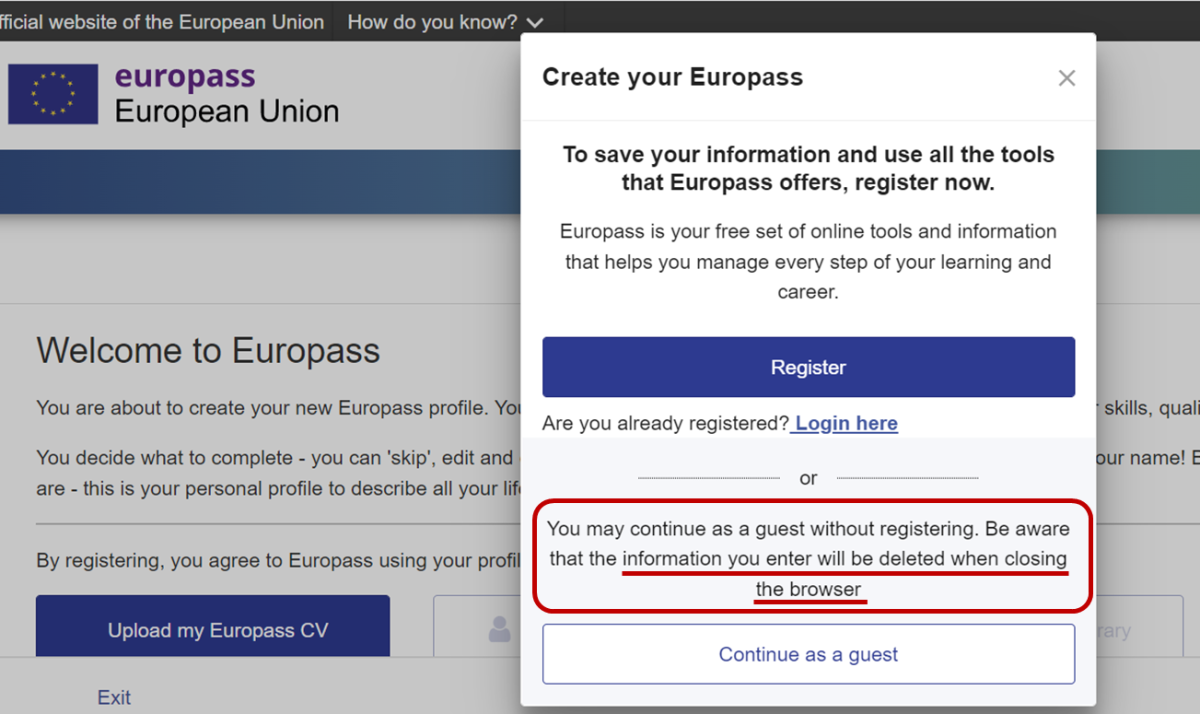The image size is (1200, 714).
Task: Click the Create your Europass dialog title
Action: pyautogui.click(x=672, y=77)
